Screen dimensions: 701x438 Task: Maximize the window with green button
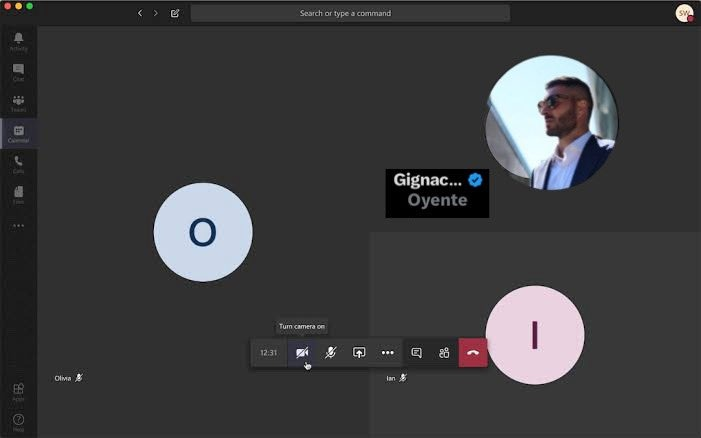point(30,6)
